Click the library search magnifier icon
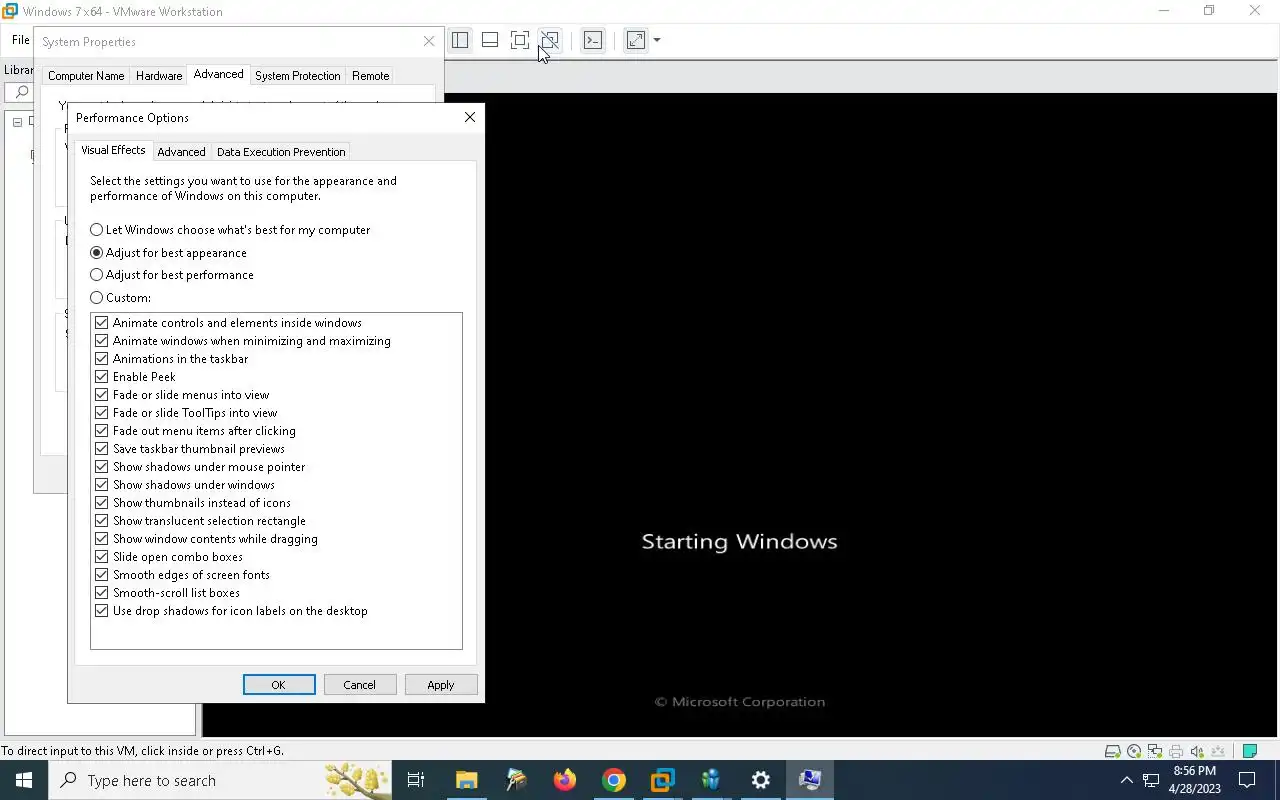The height and width of the screenshot is (800, 1280). tap(21, 92)
